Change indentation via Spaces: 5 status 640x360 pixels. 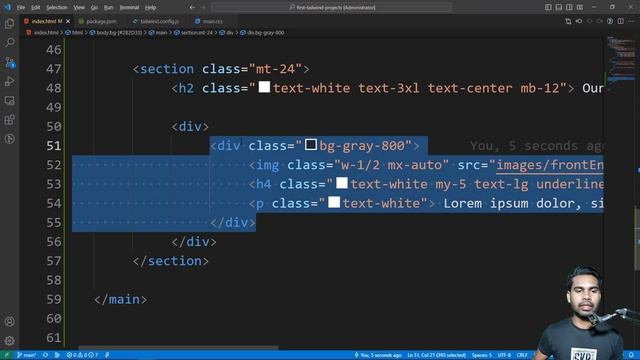coord(482,355)
